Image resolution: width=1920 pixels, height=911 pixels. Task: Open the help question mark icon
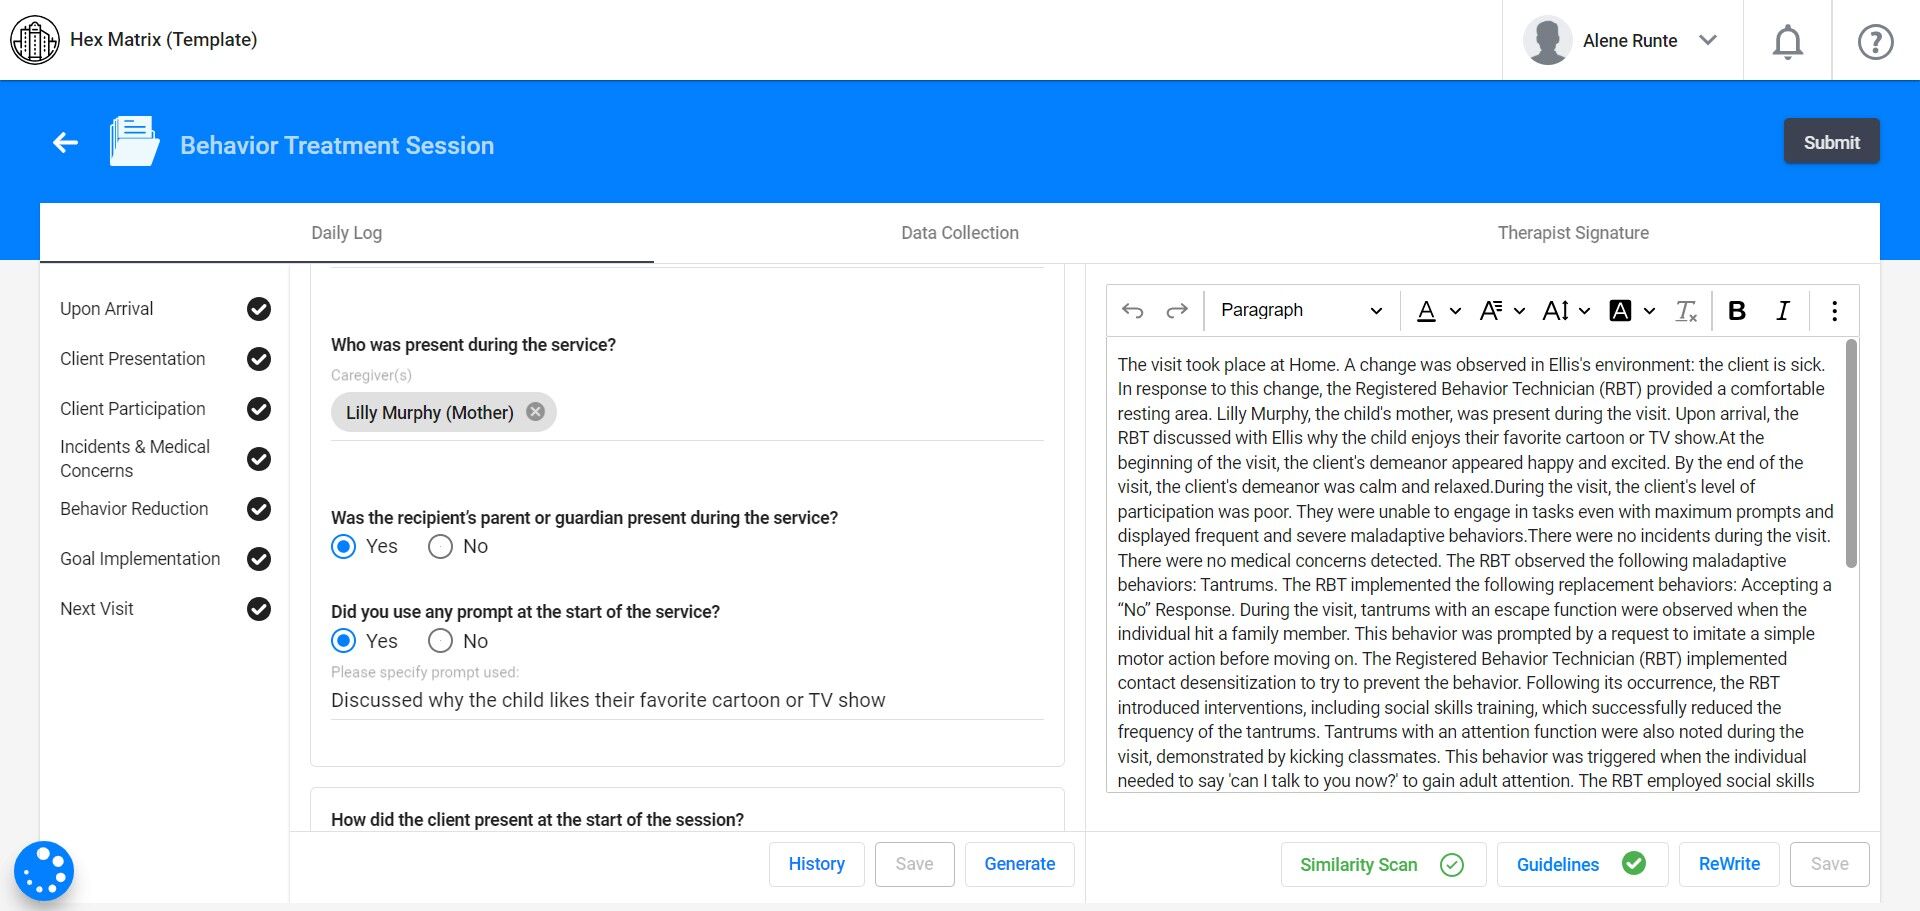point(1875,41)
